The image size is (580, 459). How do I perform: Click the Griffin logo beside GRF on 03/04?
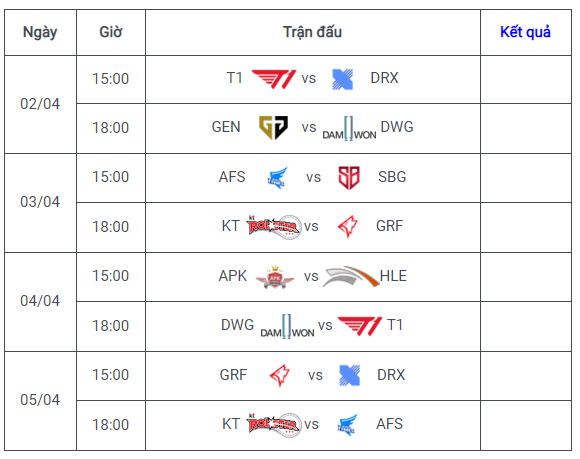coord(348,227)
